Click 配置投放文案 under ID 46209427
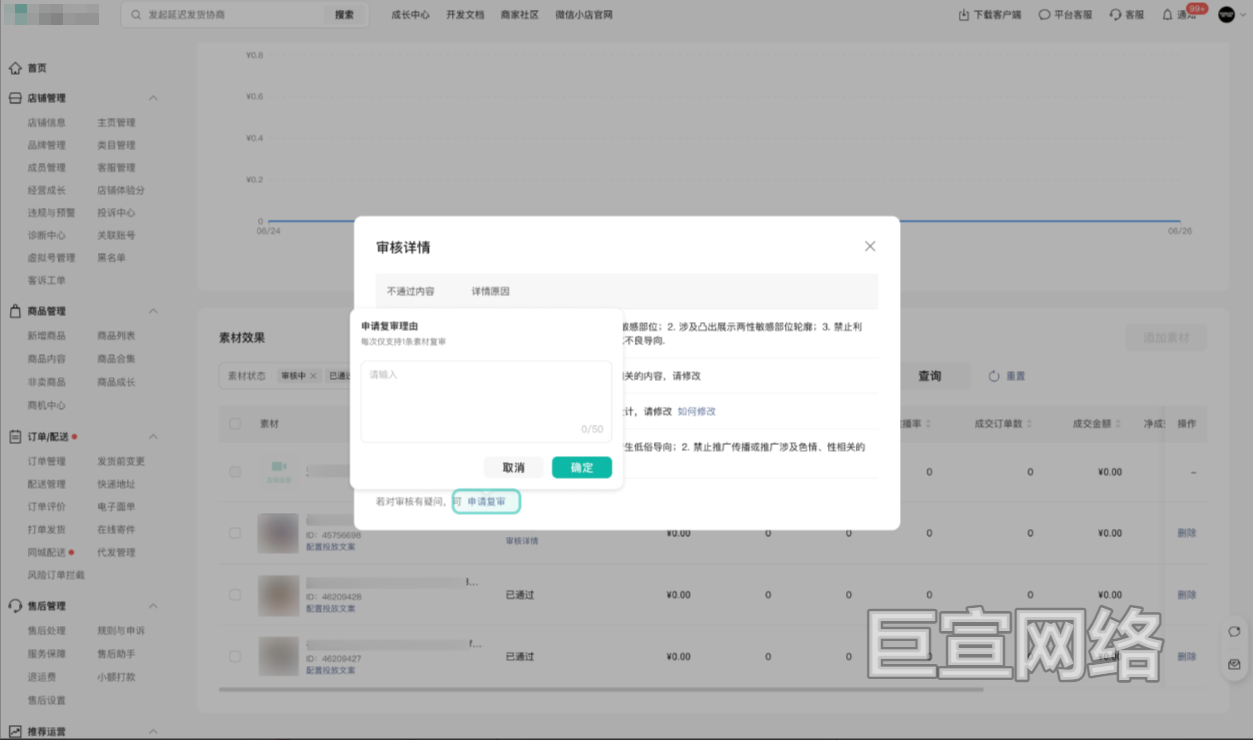1253x740 pixels. (x=330, y=670)
